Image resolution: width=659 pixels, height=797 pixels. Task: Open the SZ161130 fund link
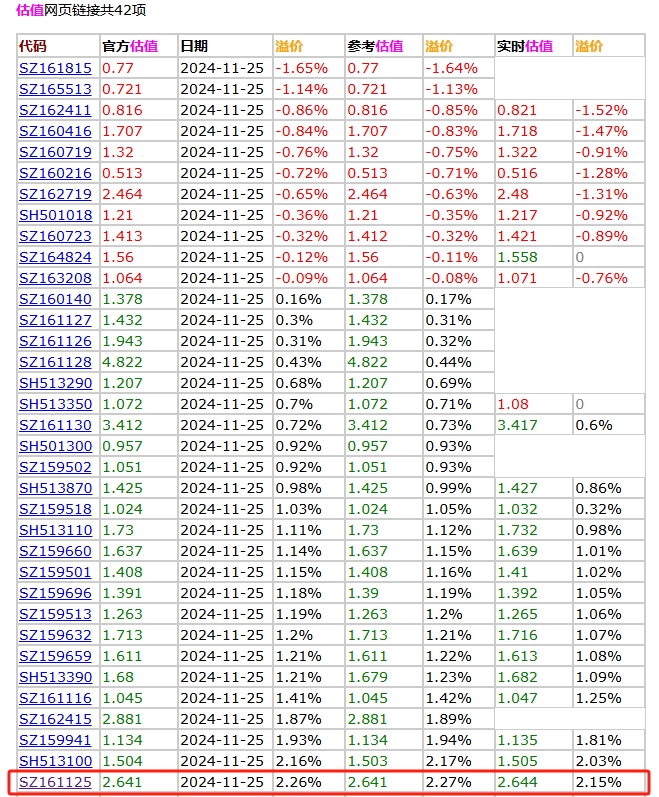(x=55, y=425)
